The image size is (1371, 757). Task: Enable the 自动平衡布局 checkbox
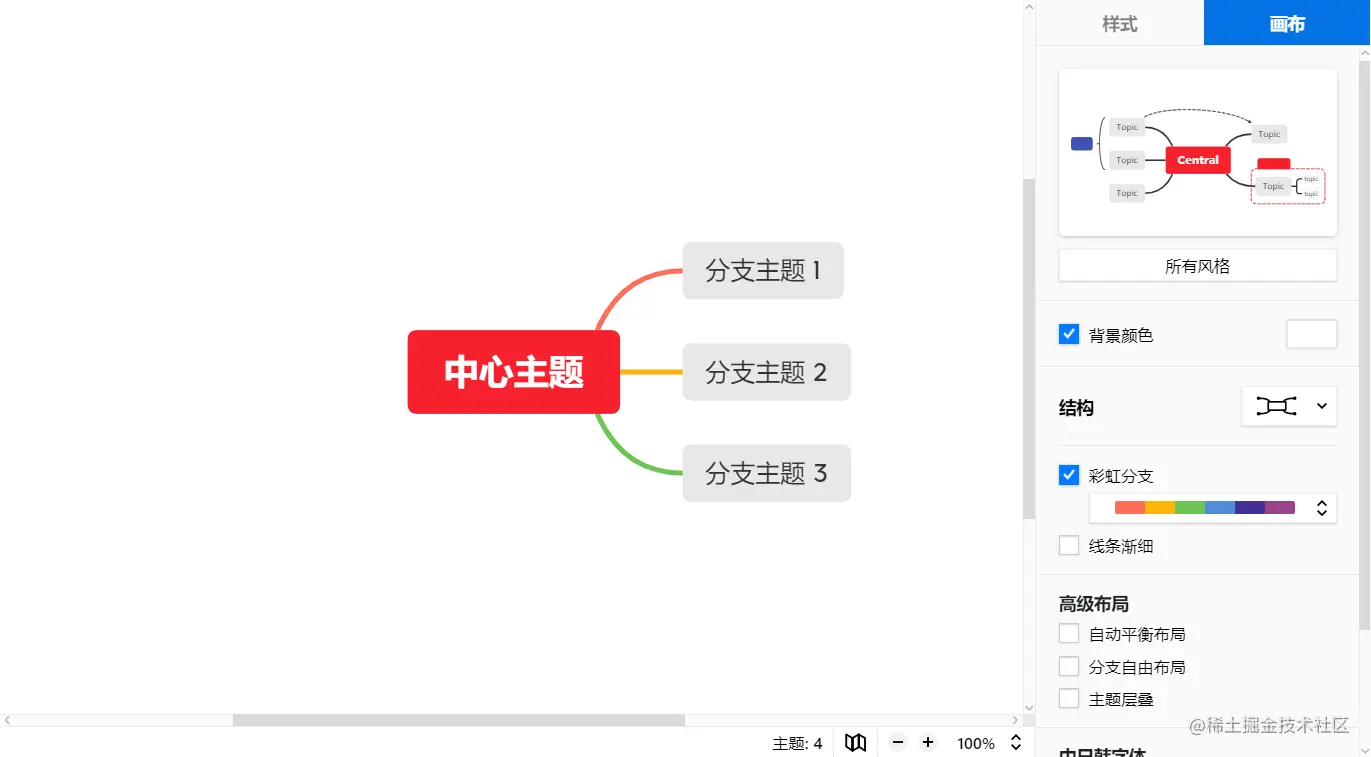coord(1069,634)
